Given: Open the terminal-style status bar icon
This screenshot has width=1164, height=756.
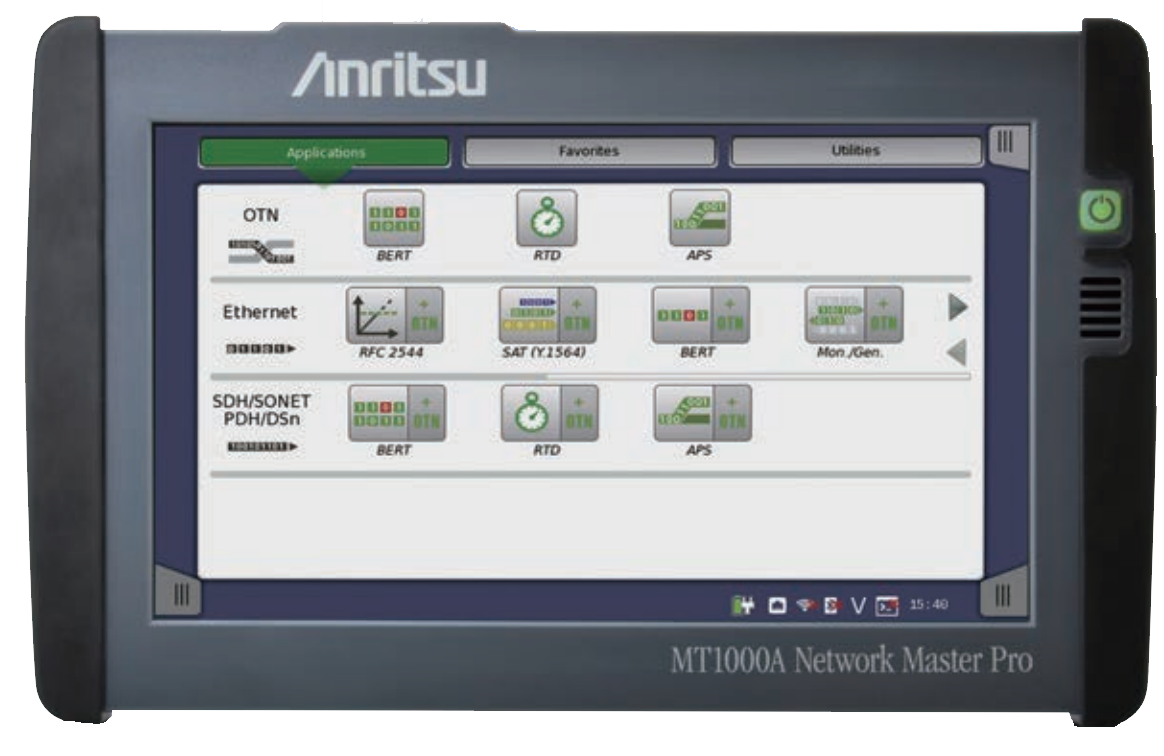Looking at the screenshot, I should pyautogui.click(x=887, y=606).
